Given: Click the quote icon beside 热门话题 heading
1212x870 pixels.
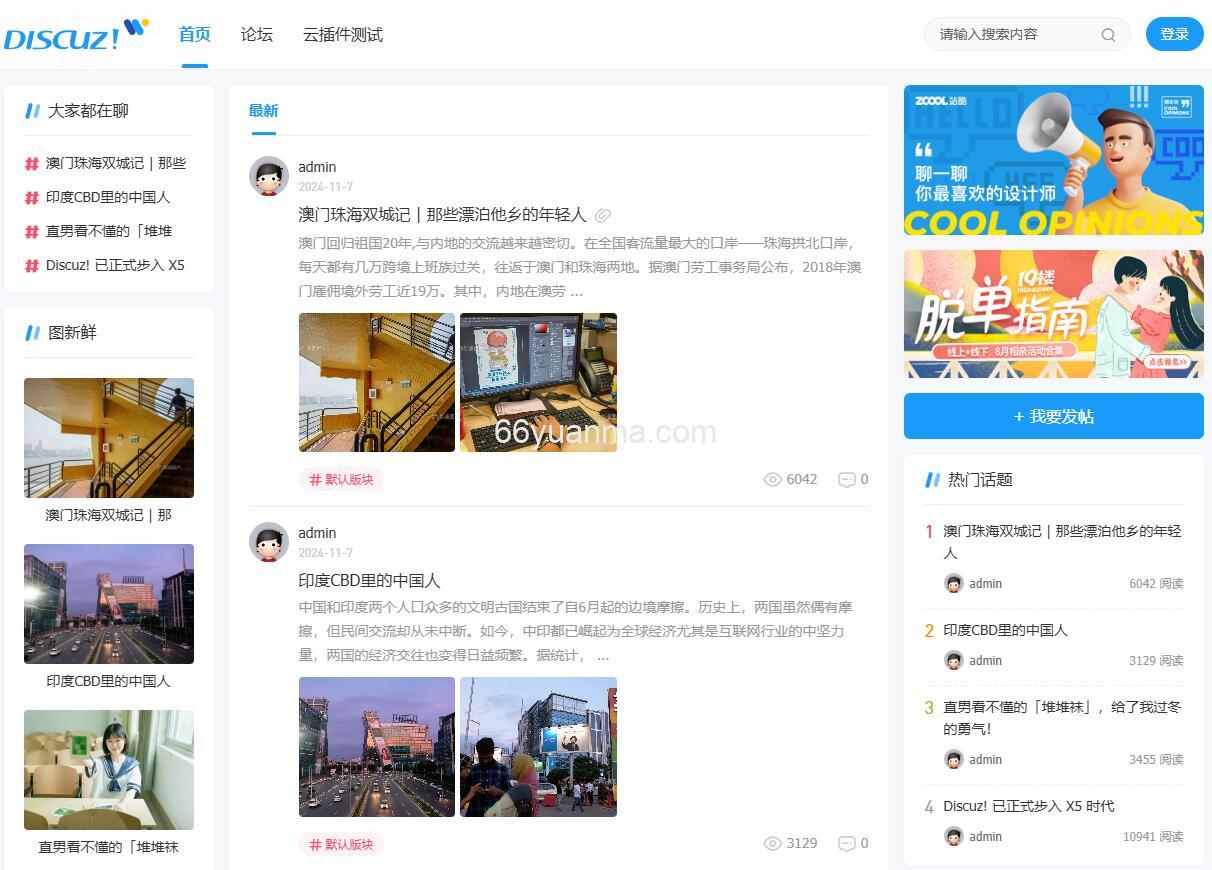Looking at the screenshot, I should pyautogui.click(x=933, y=480).
